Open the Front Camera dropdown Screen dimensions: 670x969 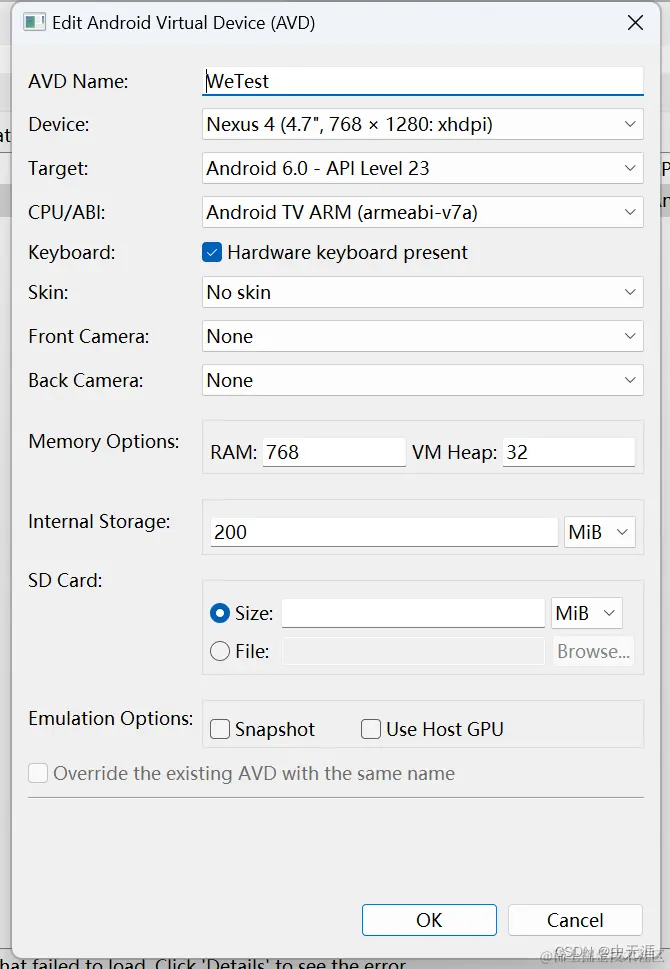[x=422, y=336]
